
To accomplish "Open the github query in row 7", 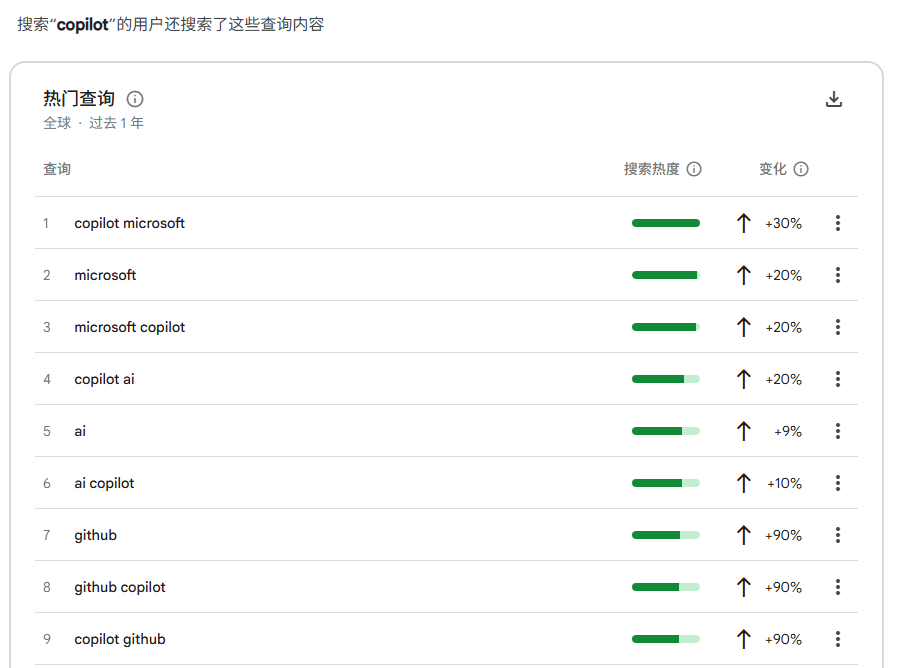I will coord(95,536).
